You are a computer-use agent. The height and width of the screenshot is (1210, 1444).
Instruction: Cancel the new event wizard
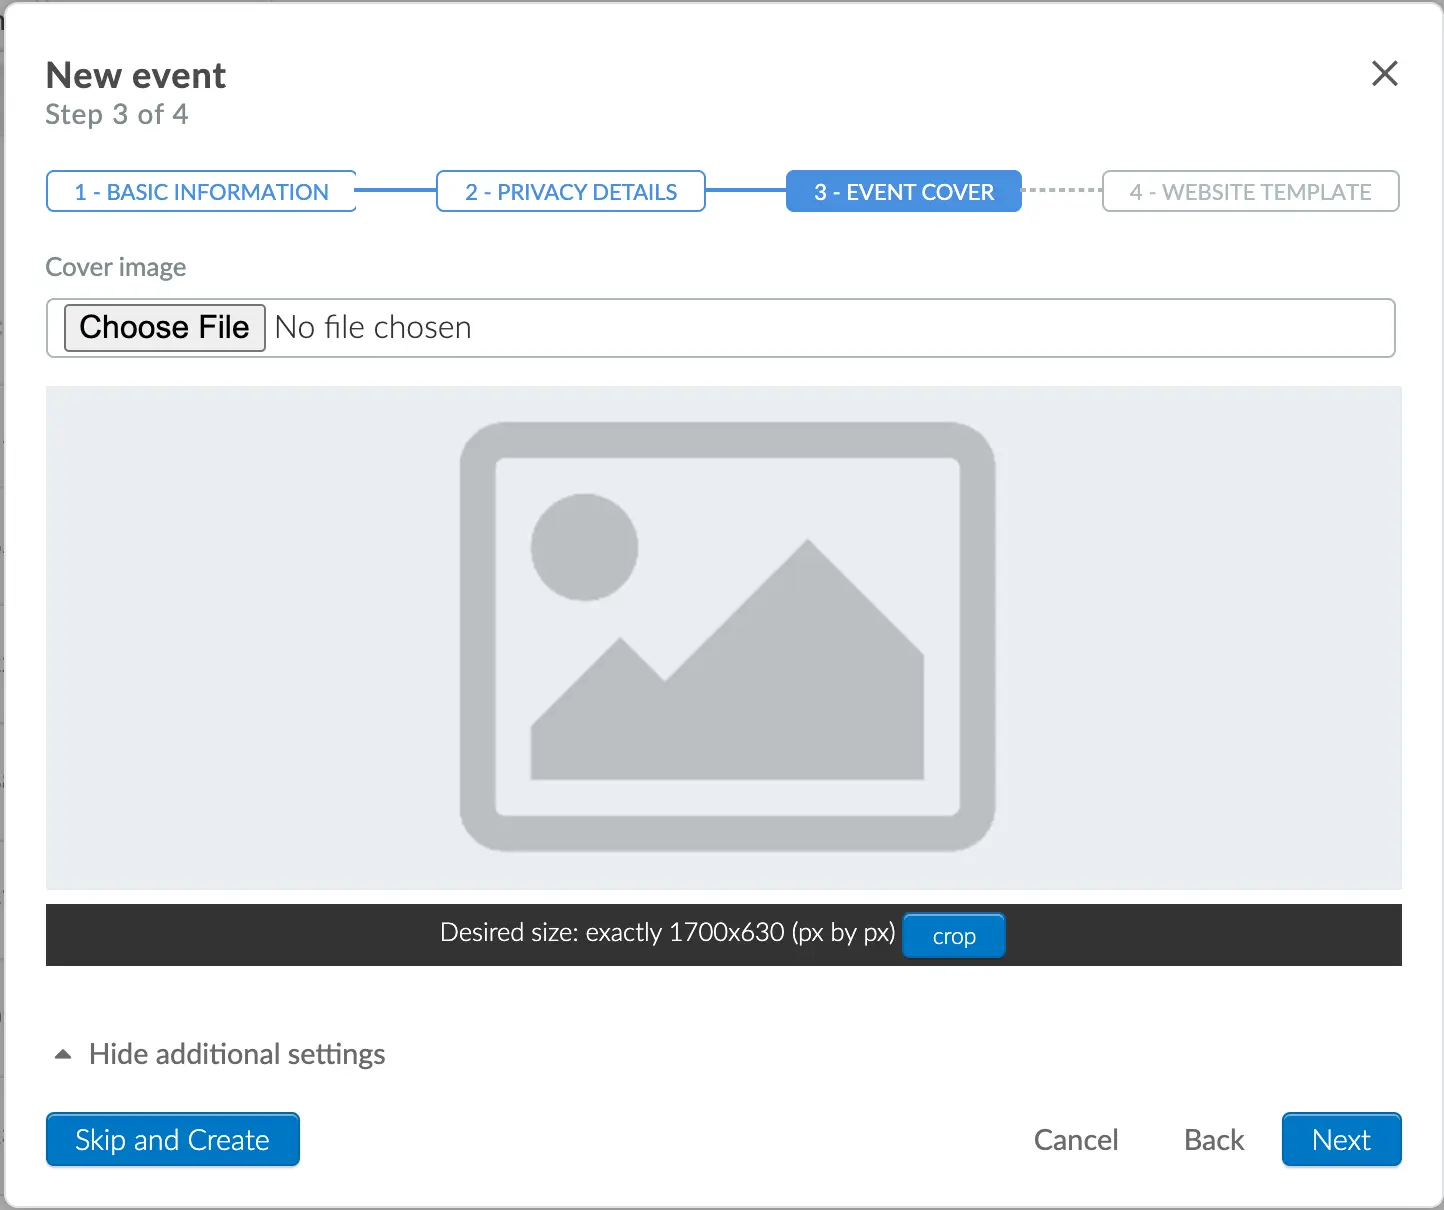[1076, 1140]
